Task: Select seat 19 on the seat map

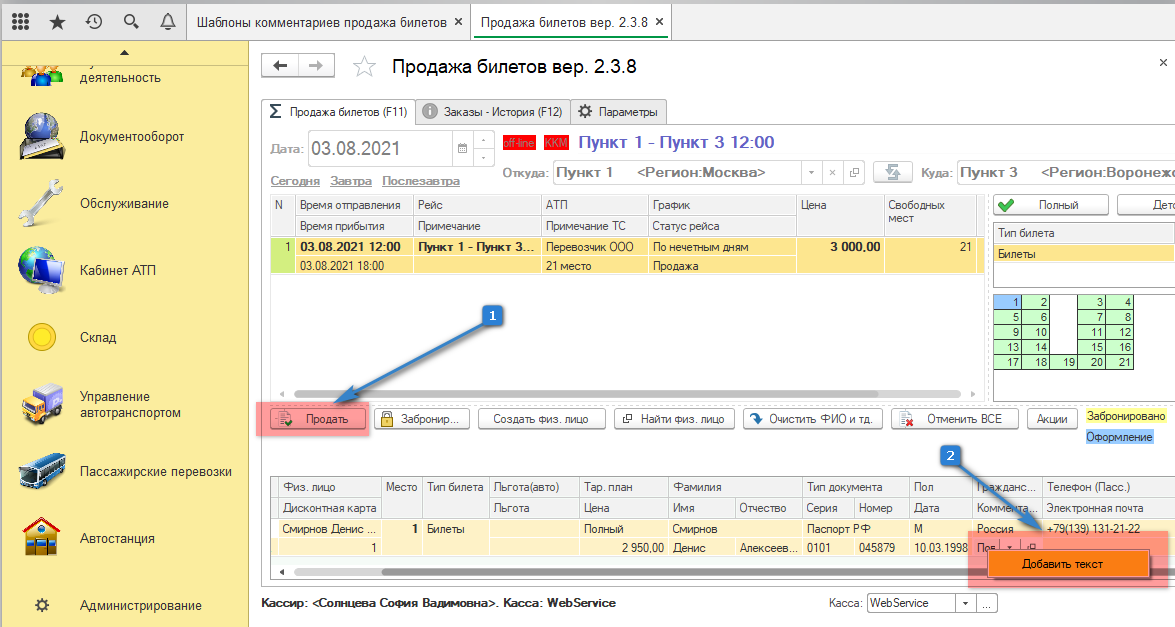Action: tap(1069, 362)
